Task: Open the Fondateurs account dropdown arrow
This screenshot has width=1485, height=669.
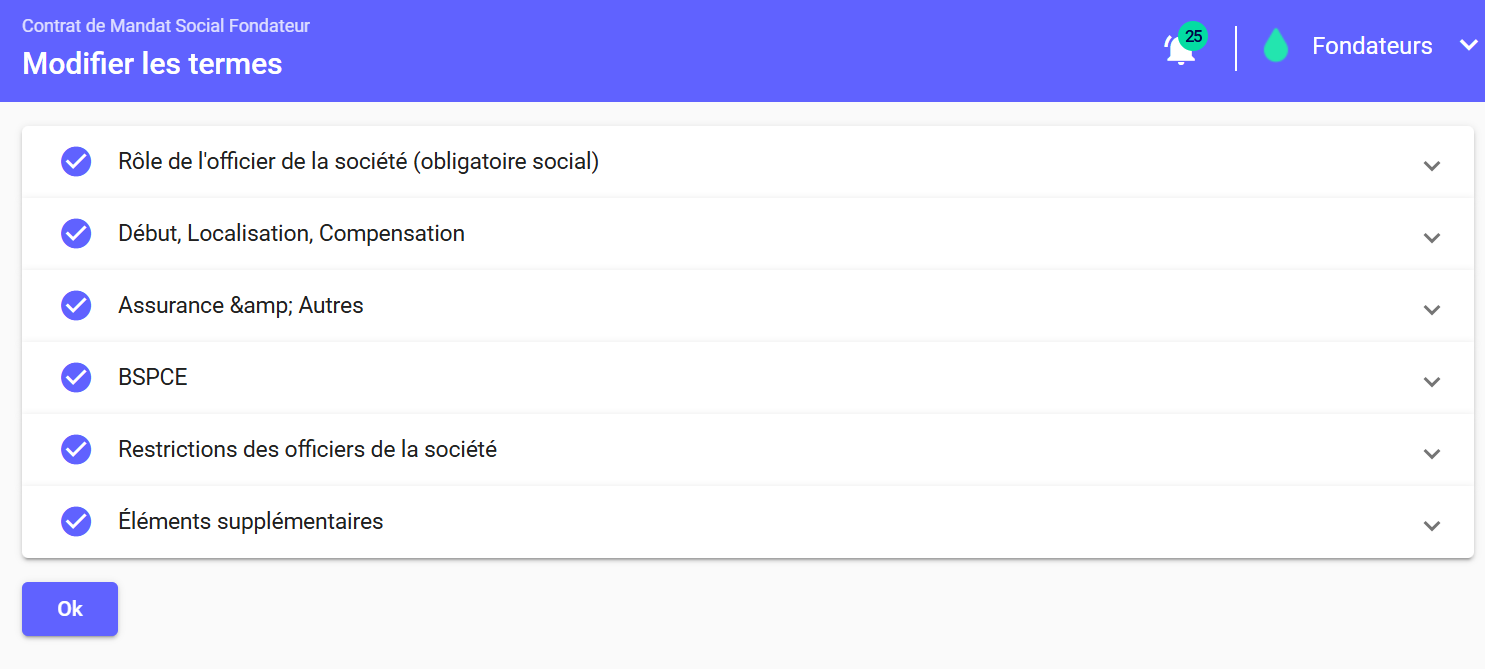Action: tap(1468, 45)
